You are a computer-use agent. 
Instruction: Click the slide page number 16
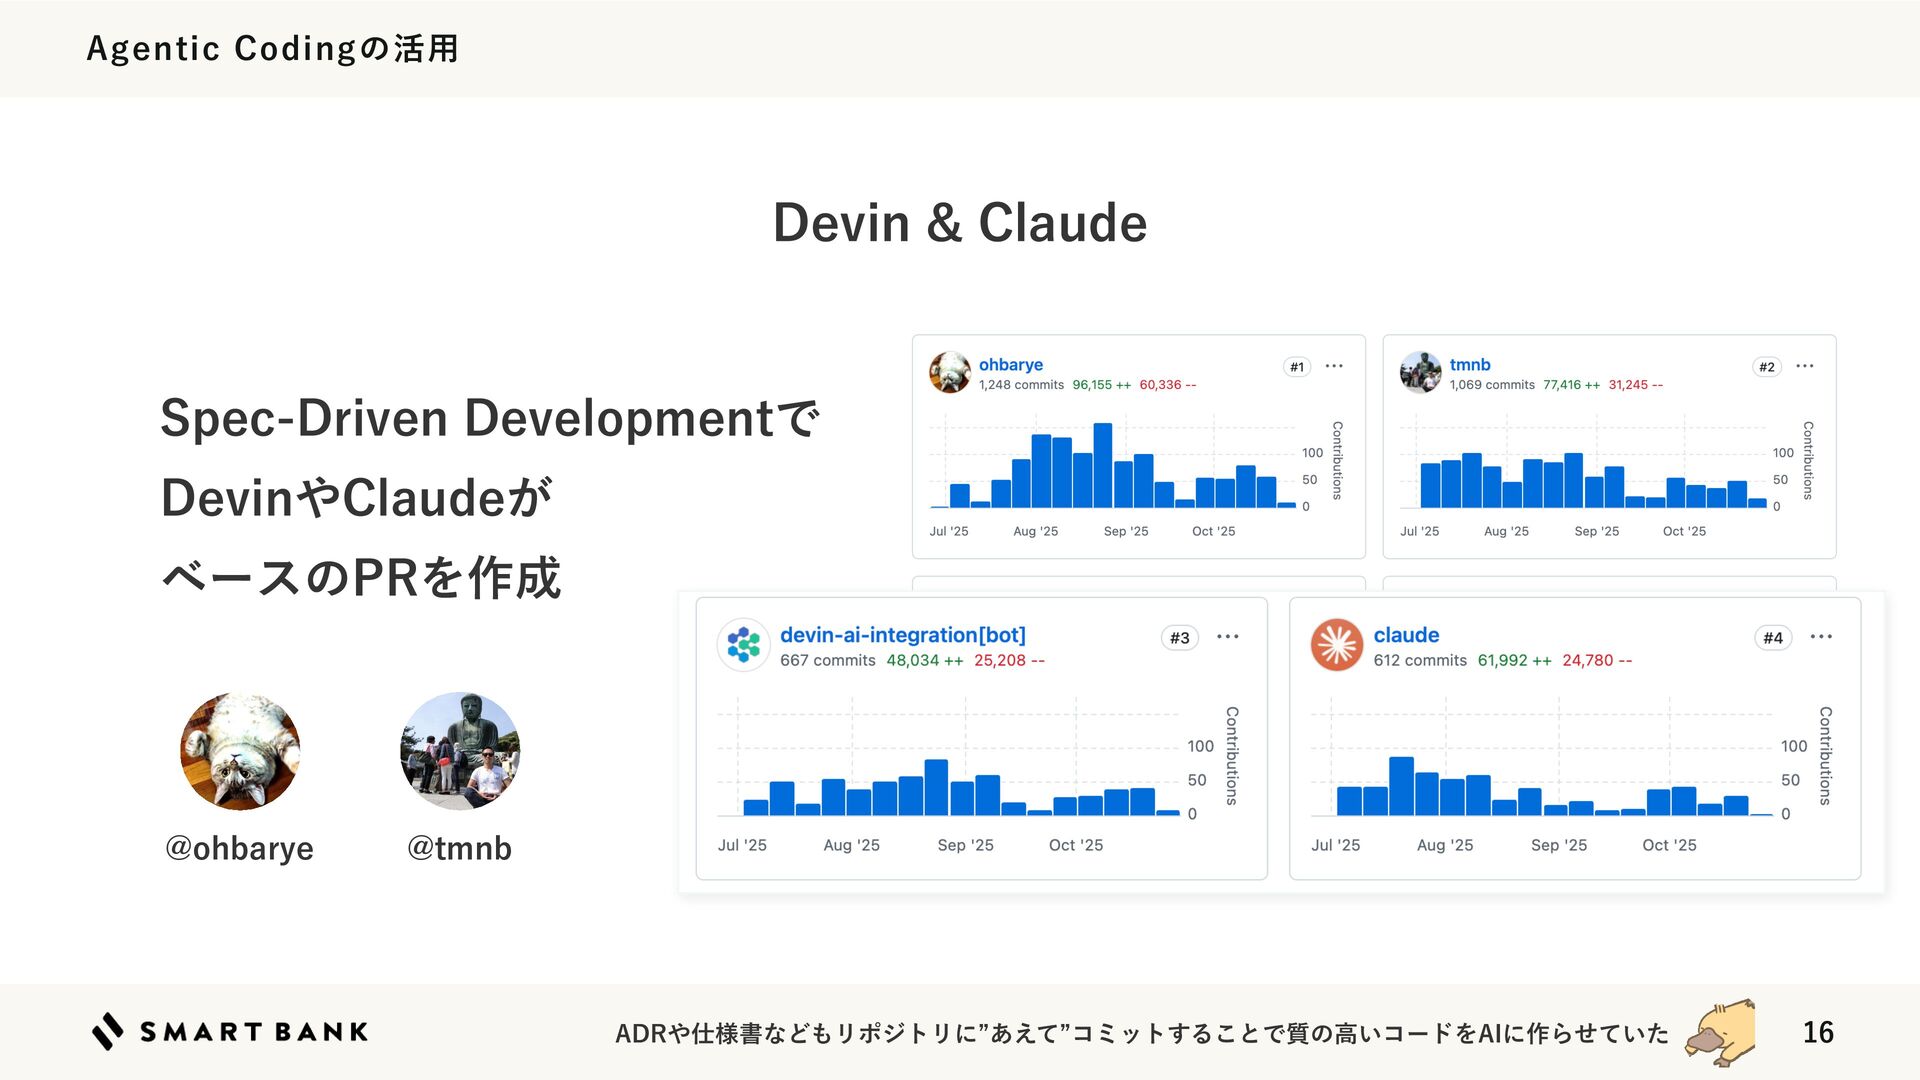pyautogui.click(x=1817, y=1032)
